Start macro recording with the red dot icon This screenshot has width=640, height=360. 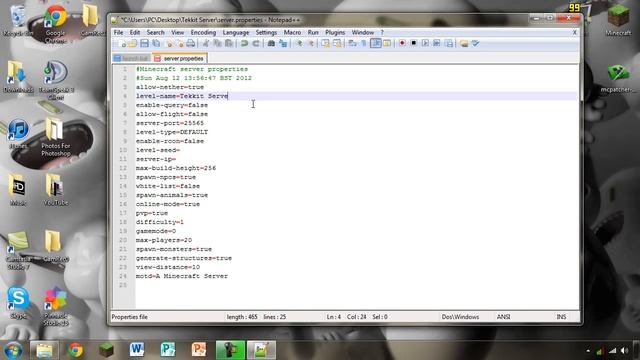tap(402, 43)
